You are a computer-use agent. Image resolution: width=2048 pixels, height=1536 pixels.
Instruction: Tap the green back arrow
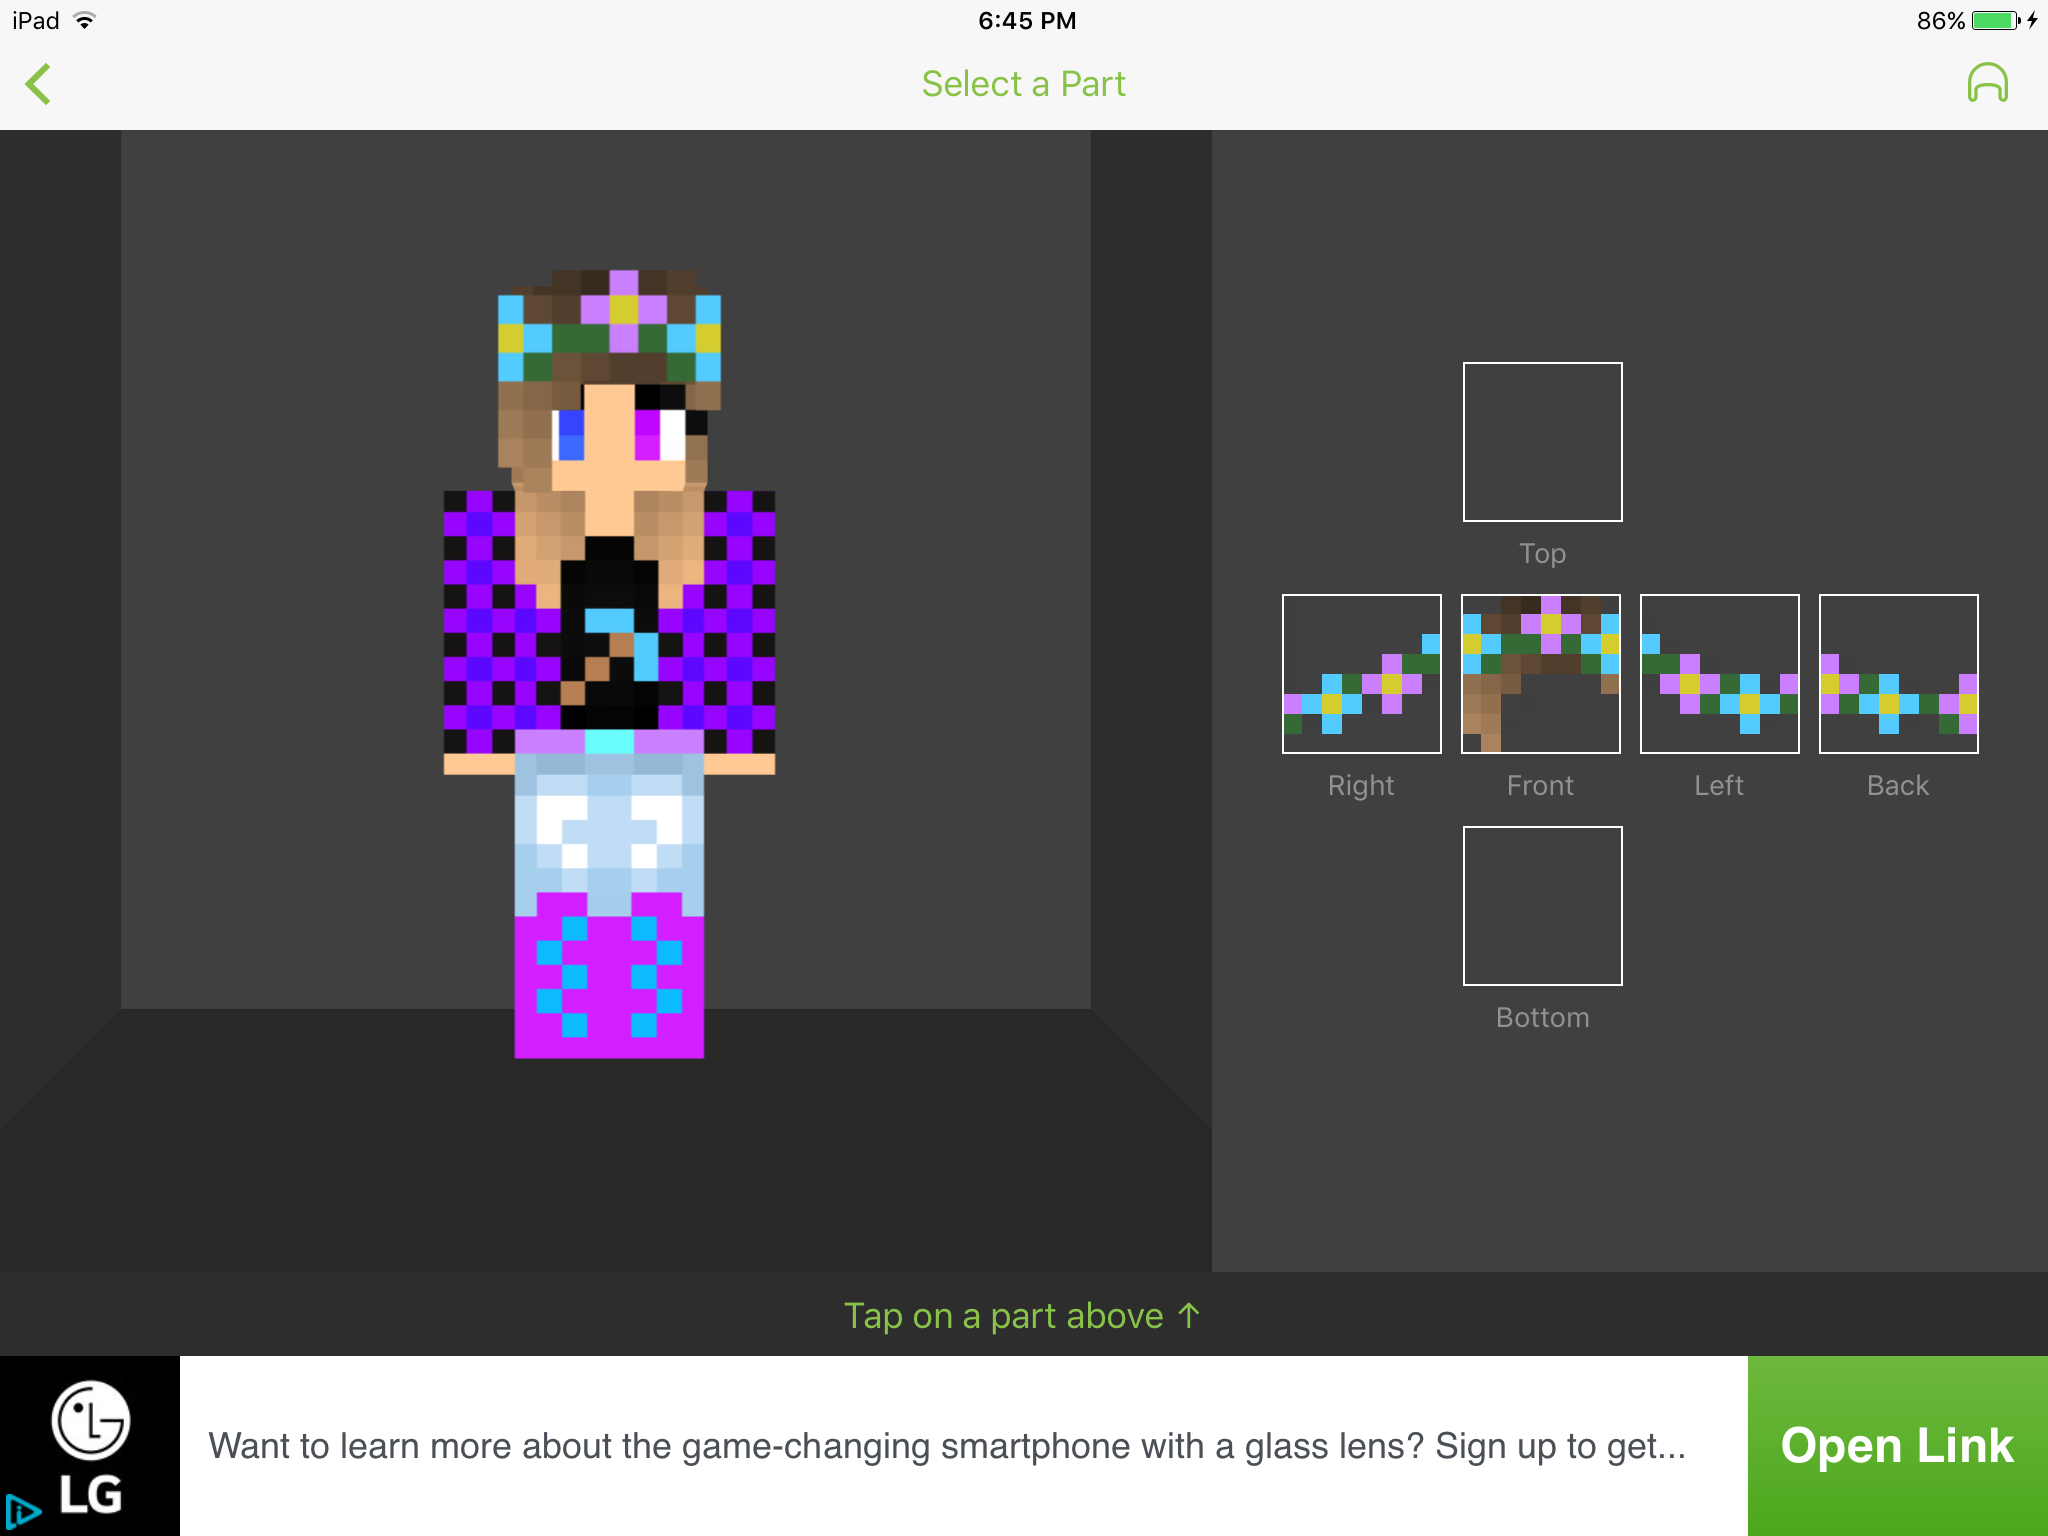coord(38,84)
